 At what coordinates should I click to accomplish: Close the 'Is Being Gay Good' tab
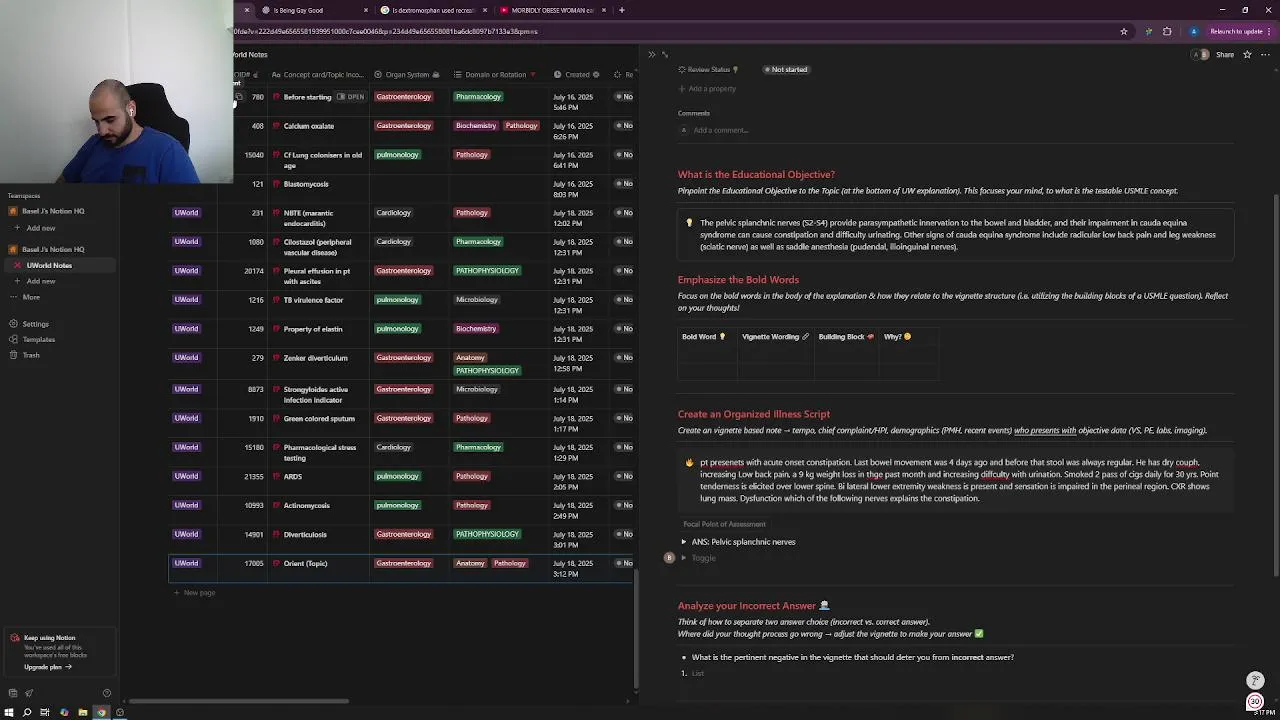(365, 10)
